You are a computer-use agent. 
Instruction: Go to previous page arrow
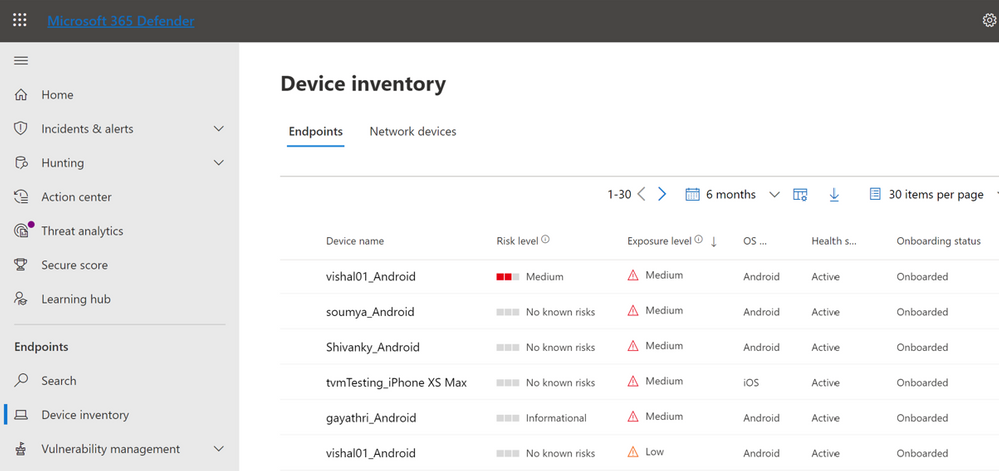point(641,195)
